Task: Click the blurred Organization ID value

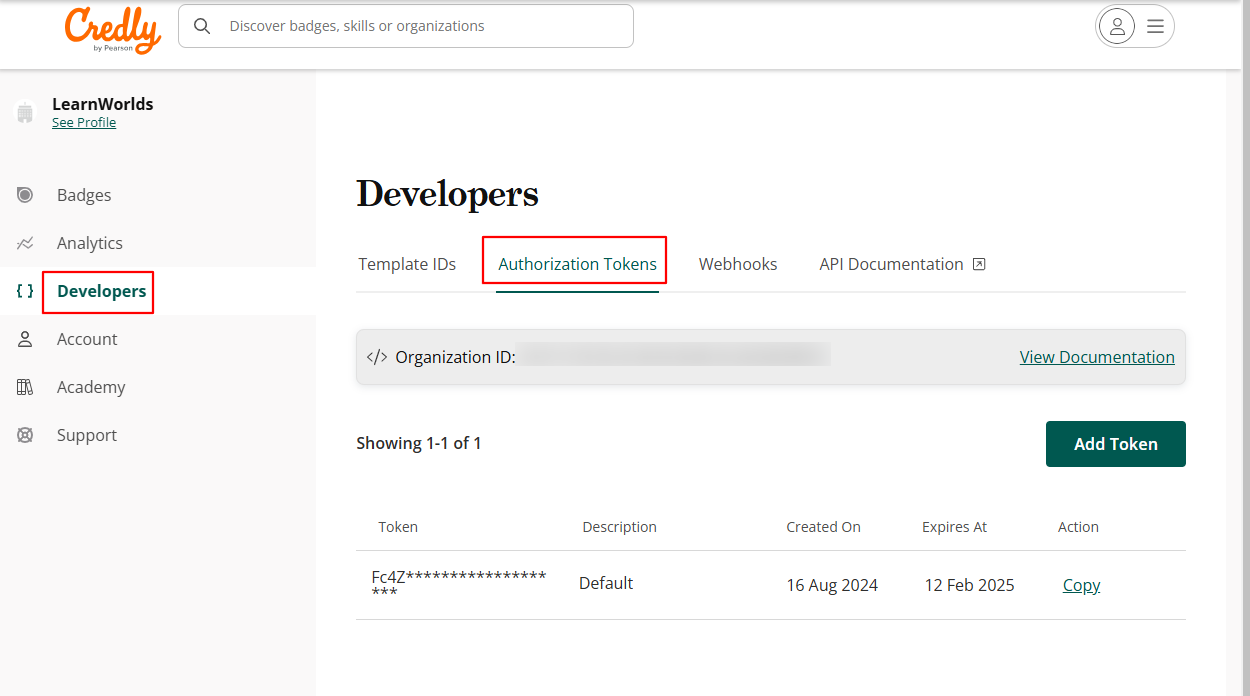Action: (674, 355)
